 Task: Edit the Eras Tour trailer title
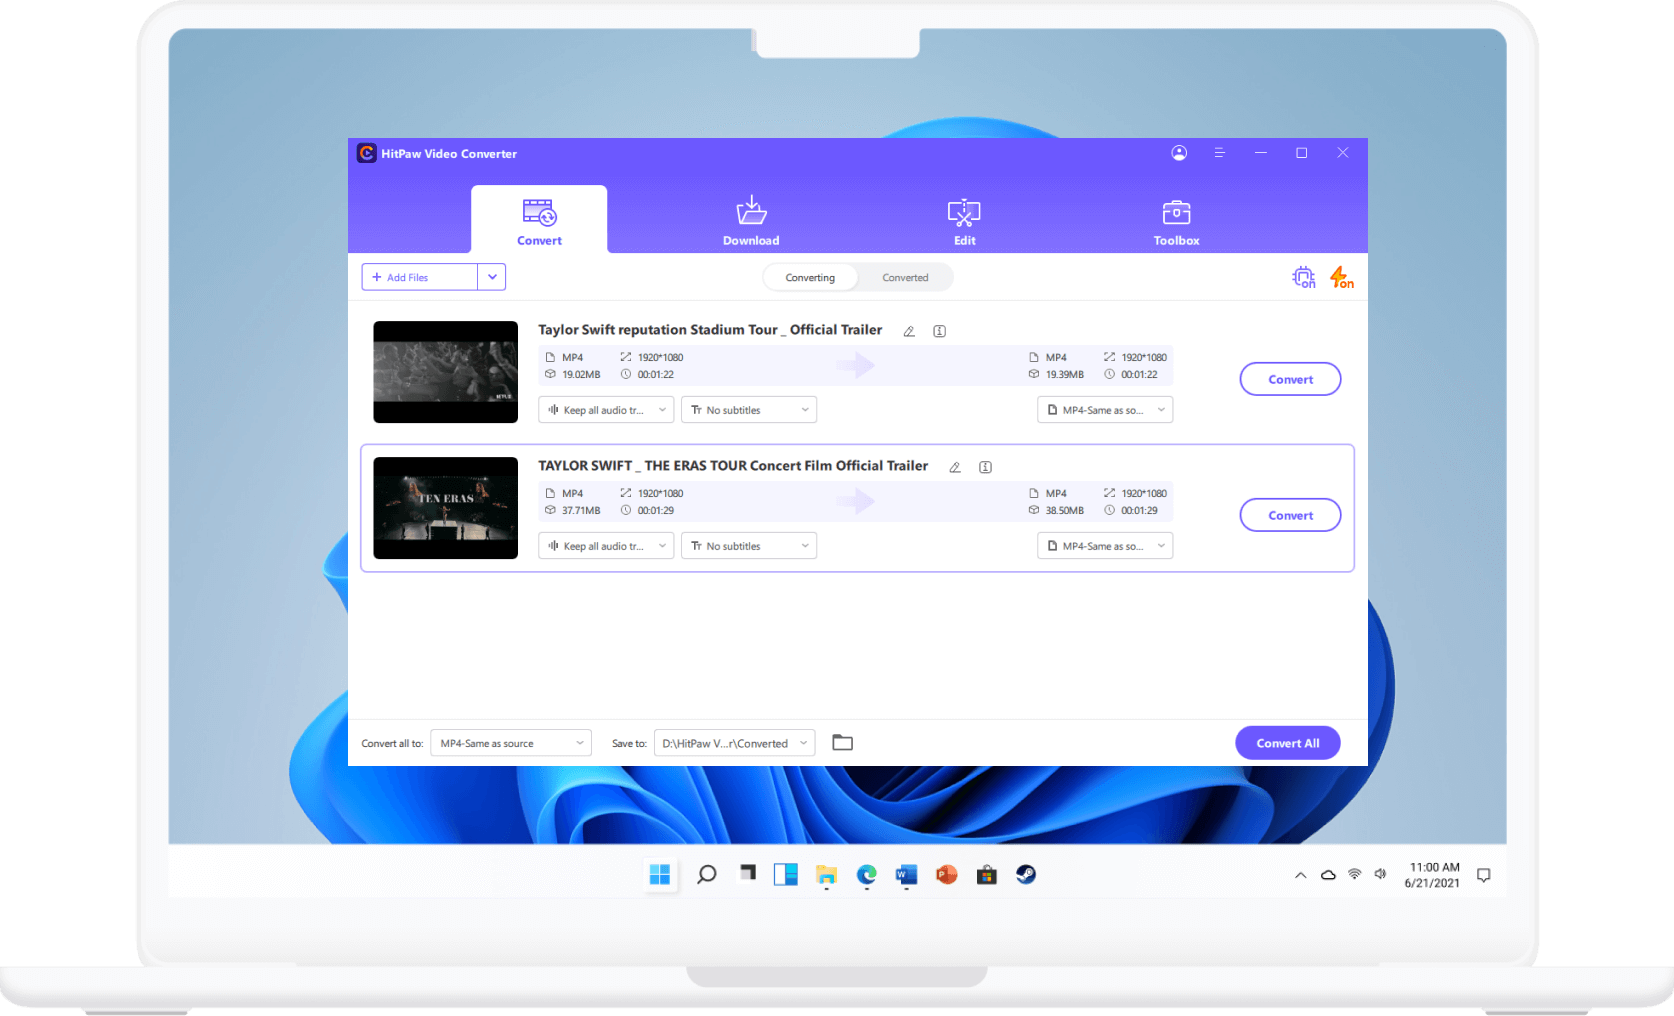(x=954, y=466)
